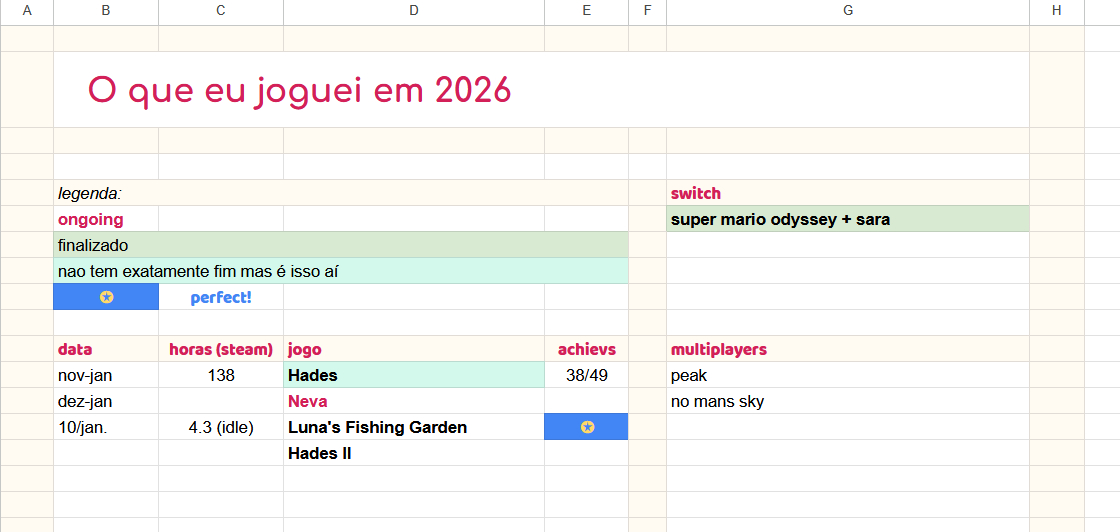Select the "38/49" achievements cell

click(586, 375)
